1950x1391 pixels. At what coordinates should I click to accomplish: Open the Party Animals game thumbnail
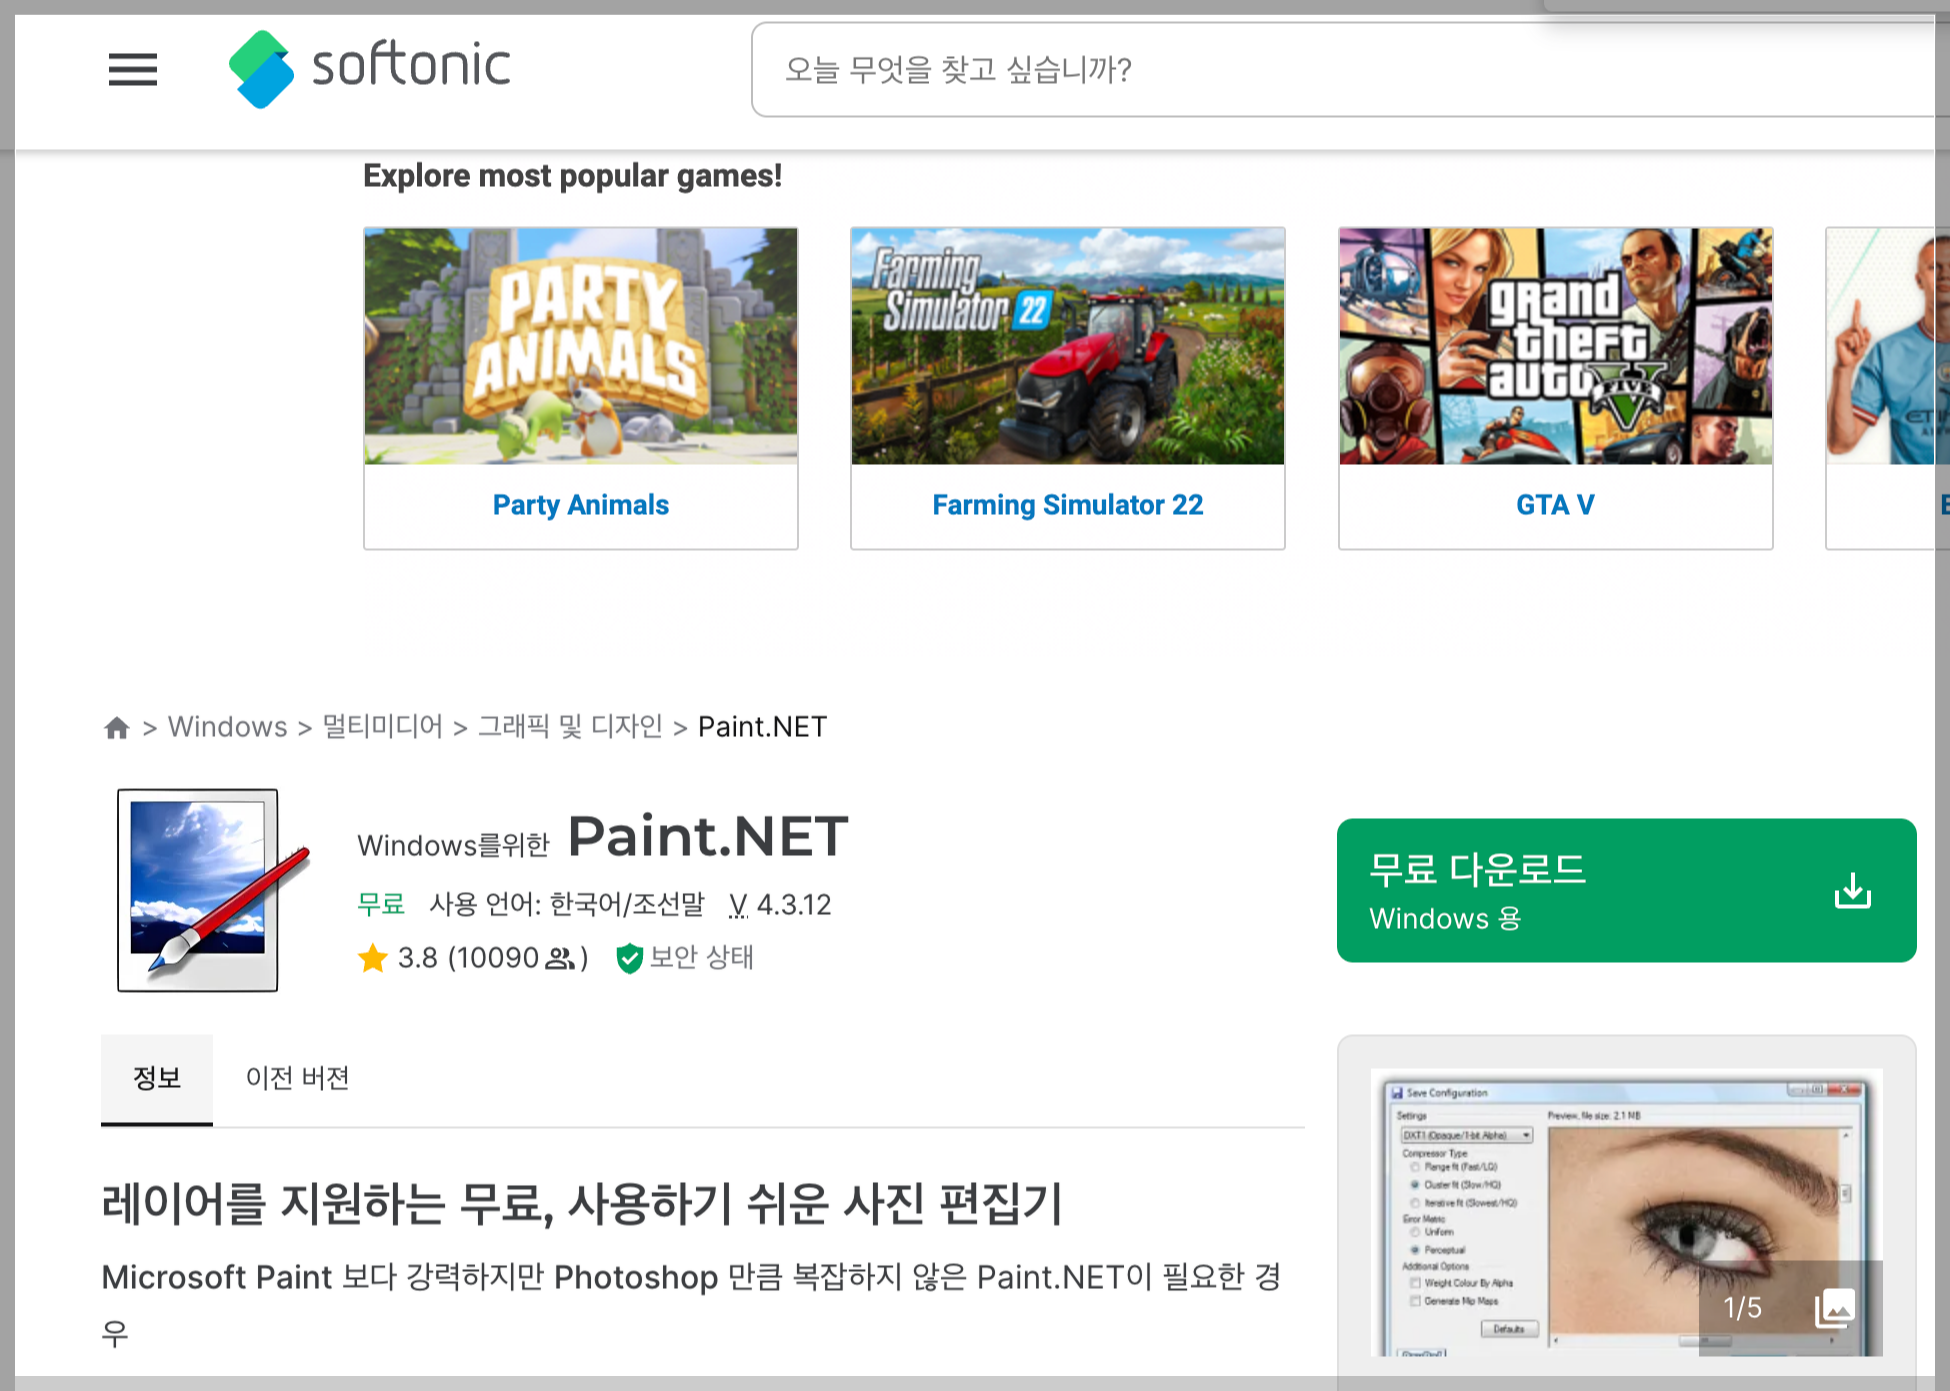(x=581, y=346)
